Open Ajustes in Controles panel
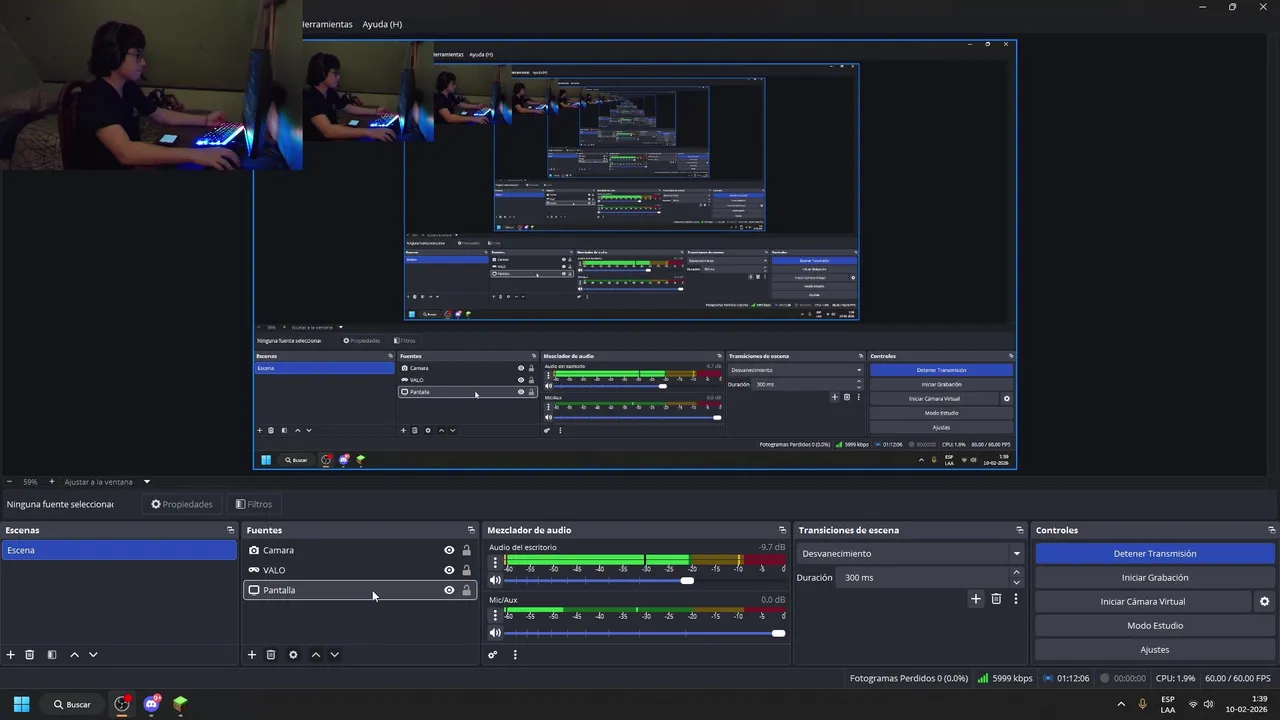The height and width of the screenshot is (720, 1280). tap(1155, 650)
